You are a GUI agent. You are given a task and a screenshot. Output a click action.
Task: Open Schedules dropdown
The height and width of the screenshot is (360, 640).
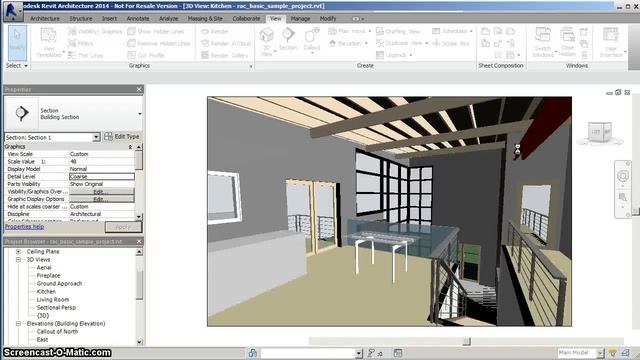click(452, 31)
